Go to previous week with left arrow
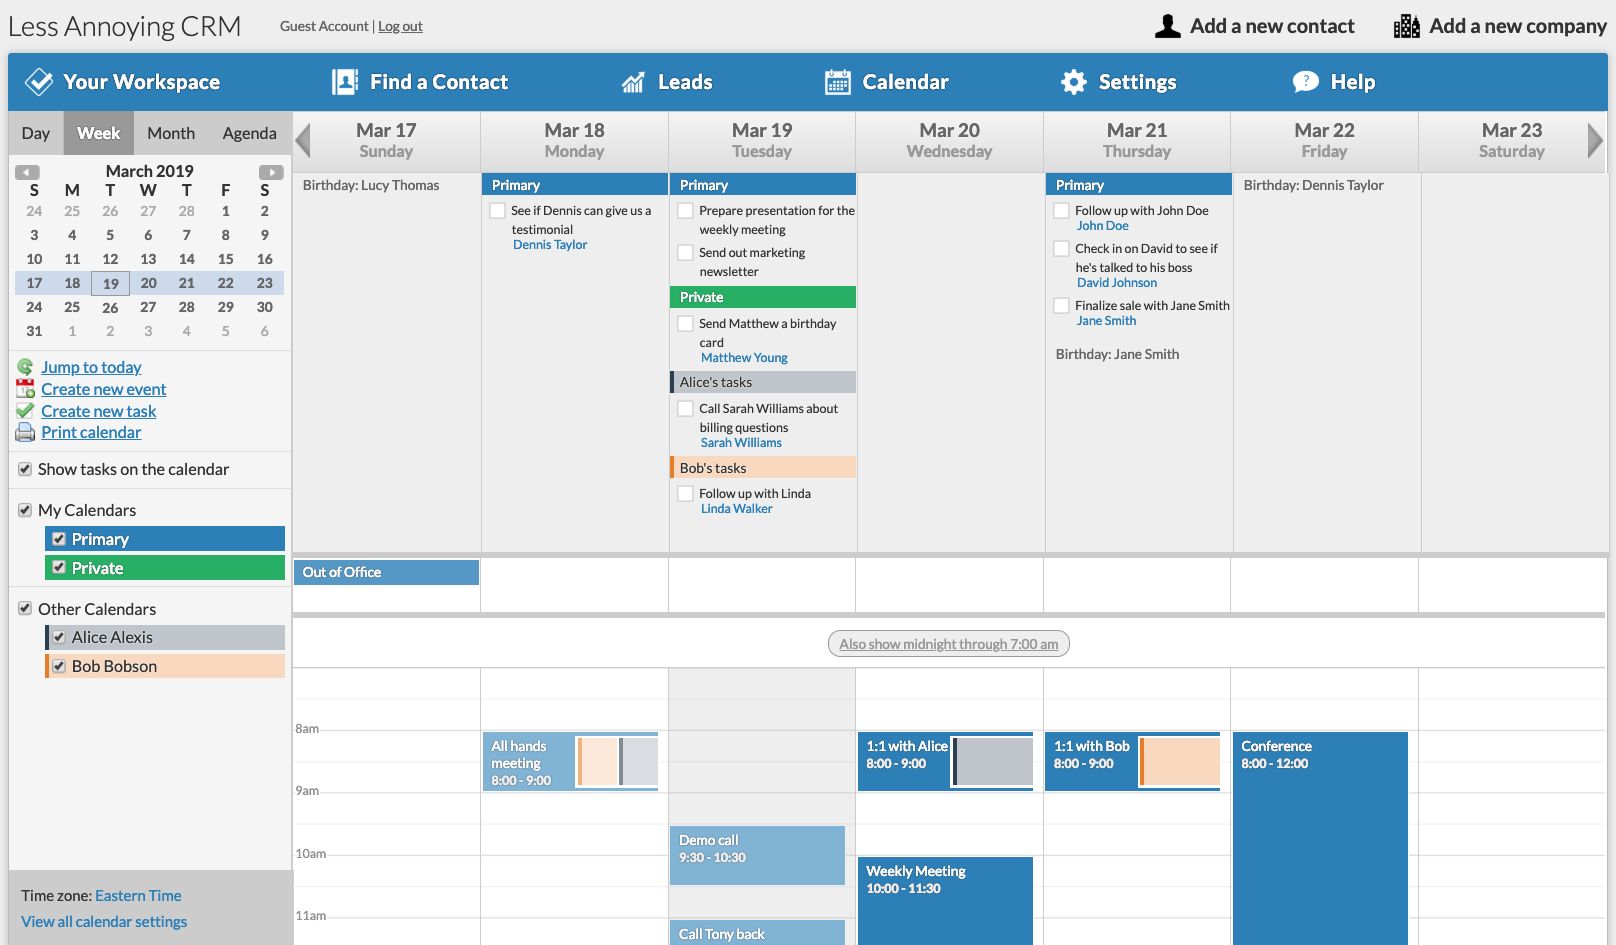 (x=303, y=140)
